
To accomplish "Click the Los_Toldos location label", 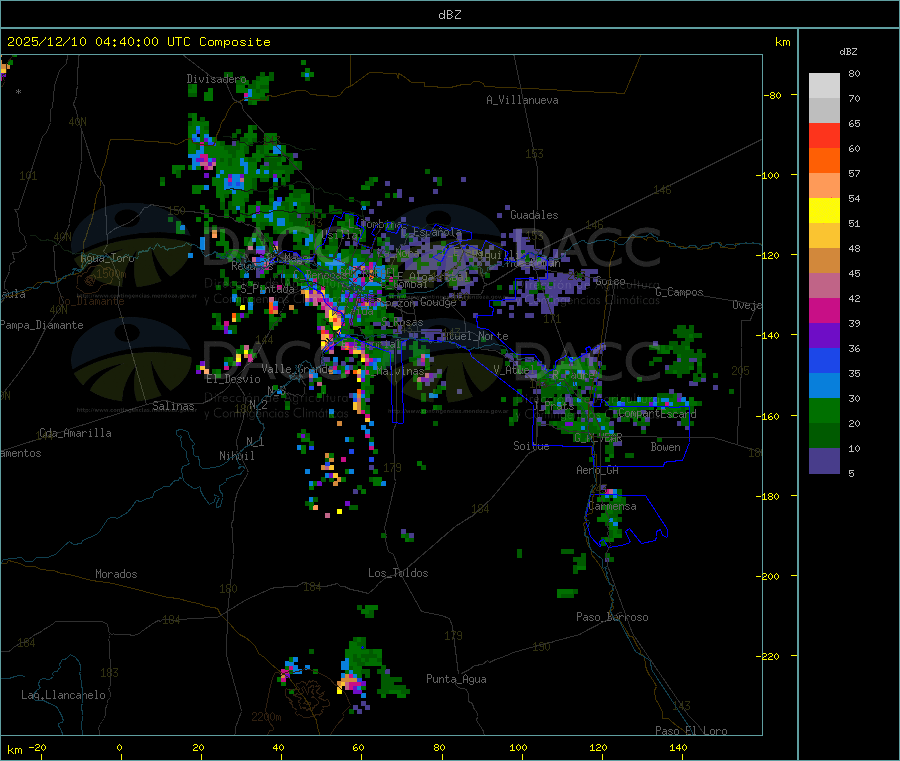I will click(398, 573).
